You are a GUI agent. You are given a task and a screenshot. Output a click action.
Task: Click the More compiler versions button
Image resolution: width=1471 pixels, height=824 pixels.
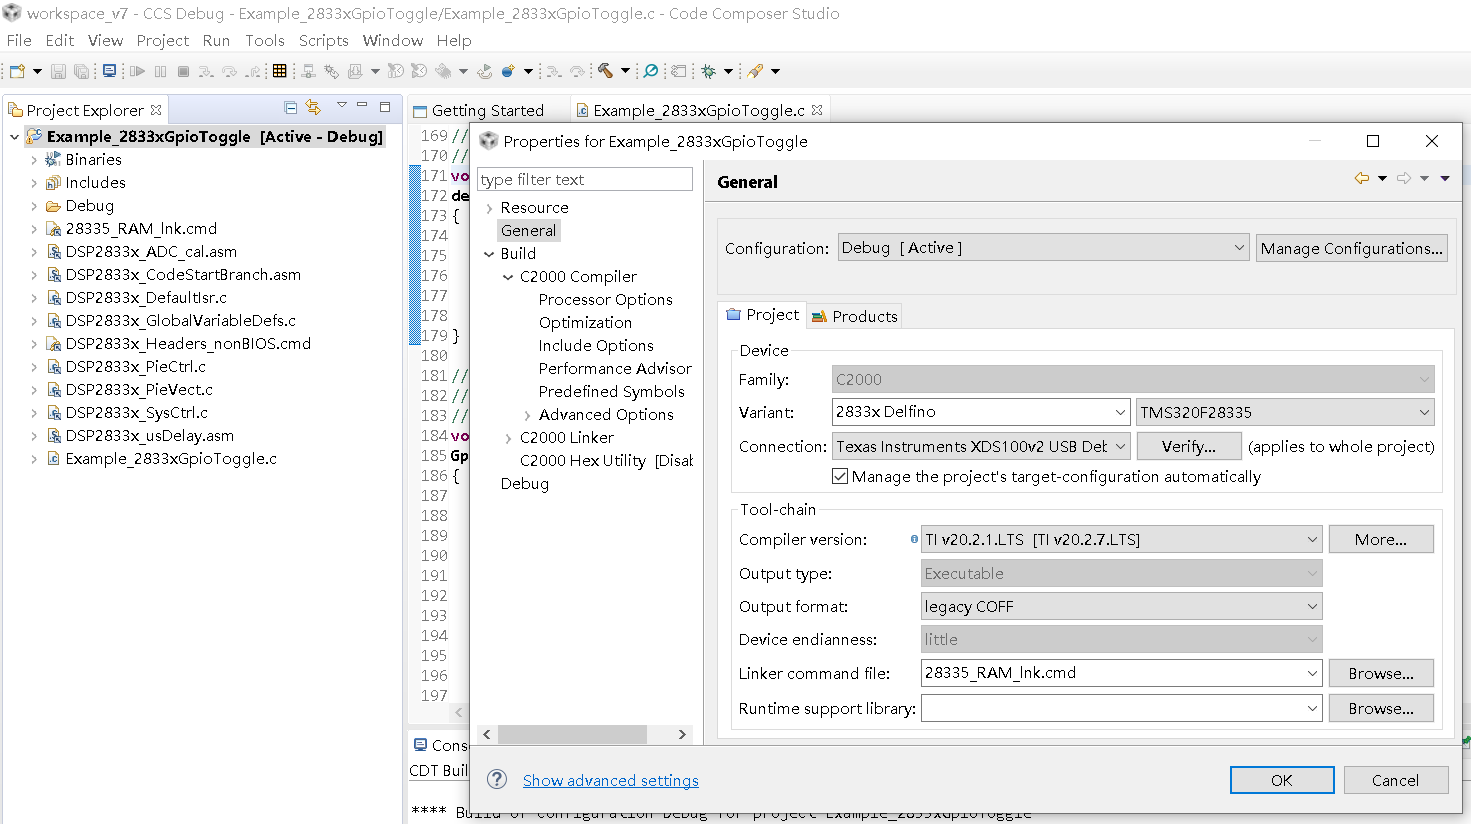pos(1381,539)
